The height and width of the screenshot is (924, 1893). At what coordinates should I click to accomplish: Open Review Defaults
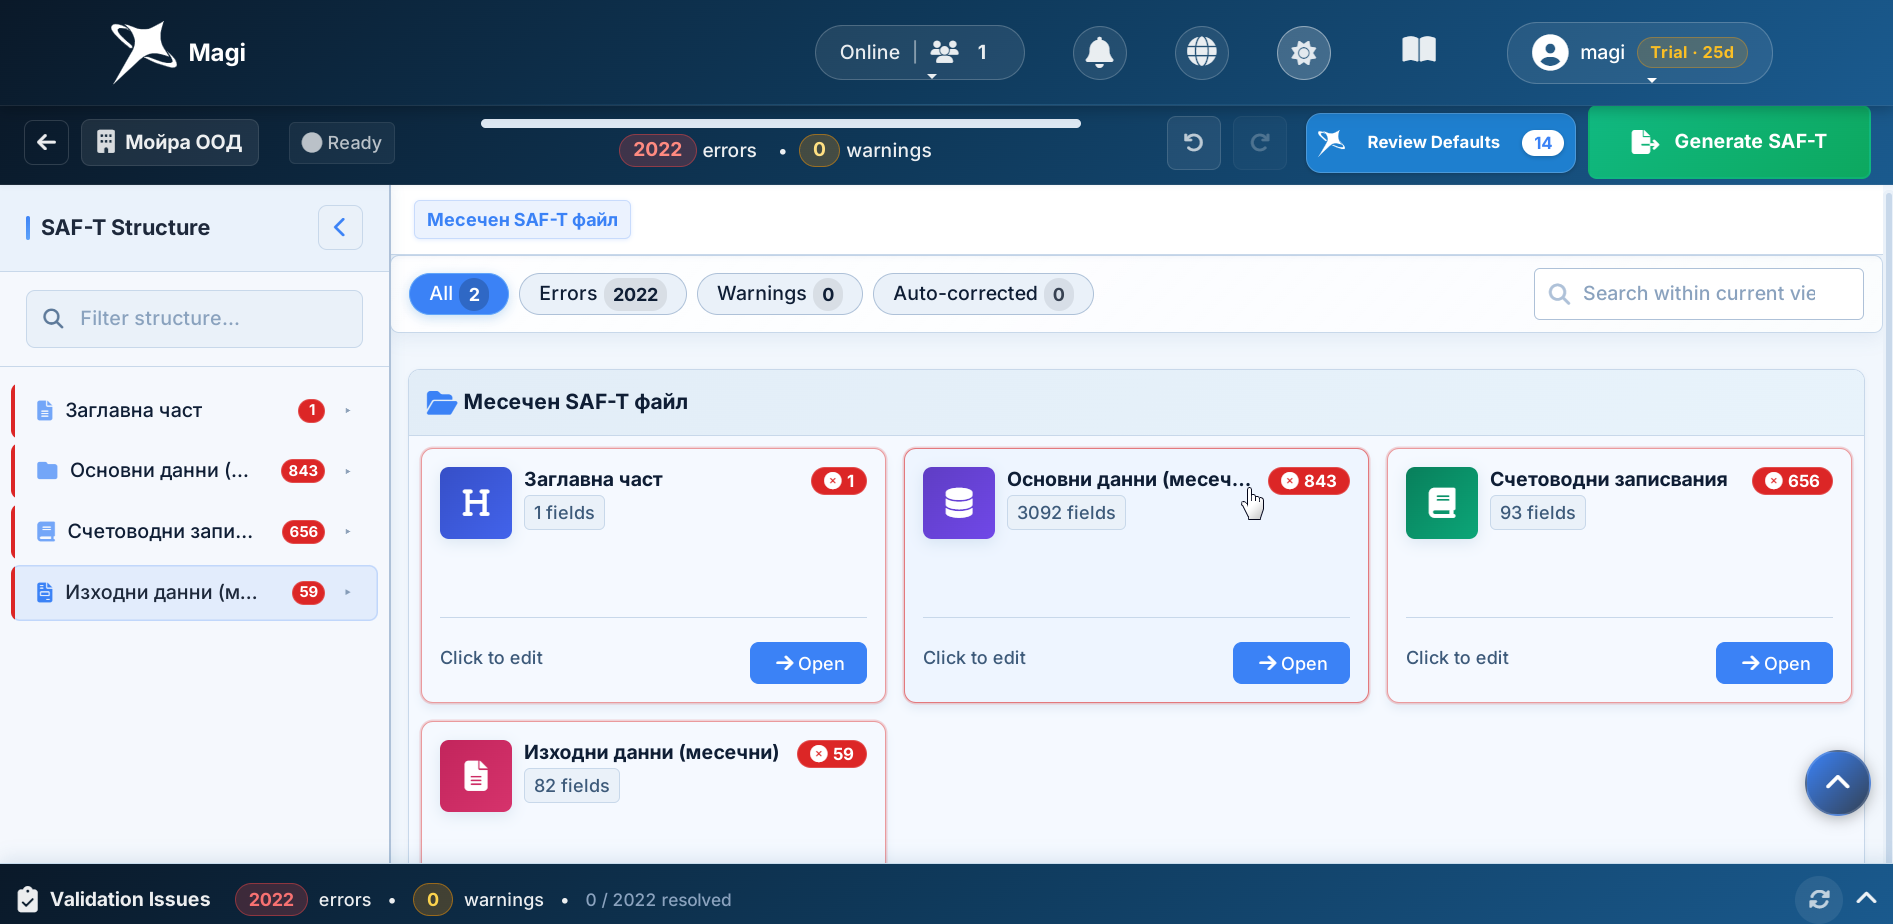[x=1440, y=143]
